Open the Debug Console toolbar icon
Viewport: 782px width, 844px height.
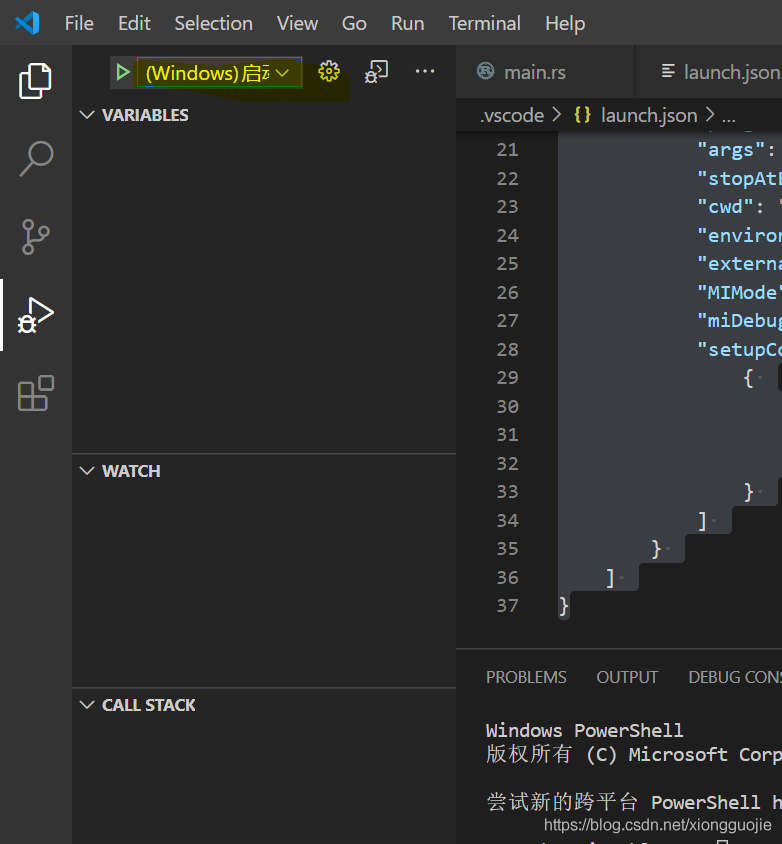click(x=376, y=72)
